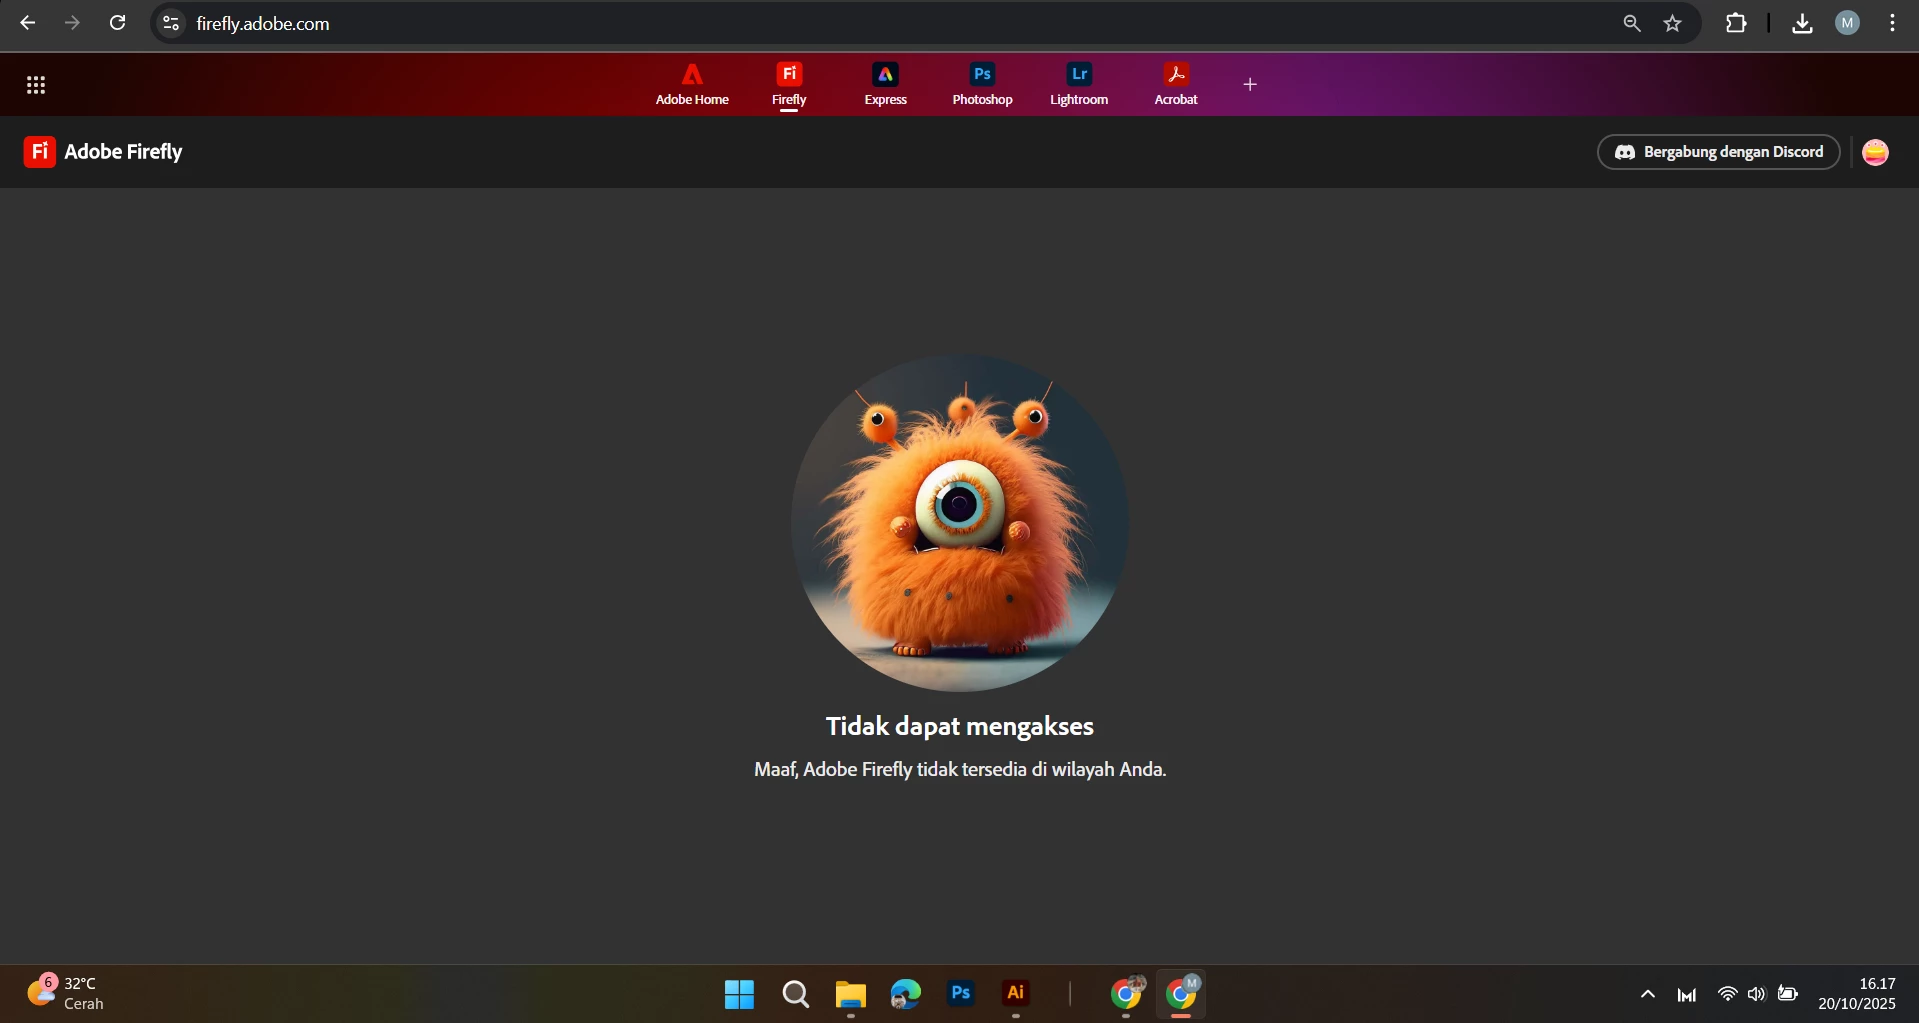
Task: Click Bergabung dengan Discord button
Action: (x=1718, y=152)
